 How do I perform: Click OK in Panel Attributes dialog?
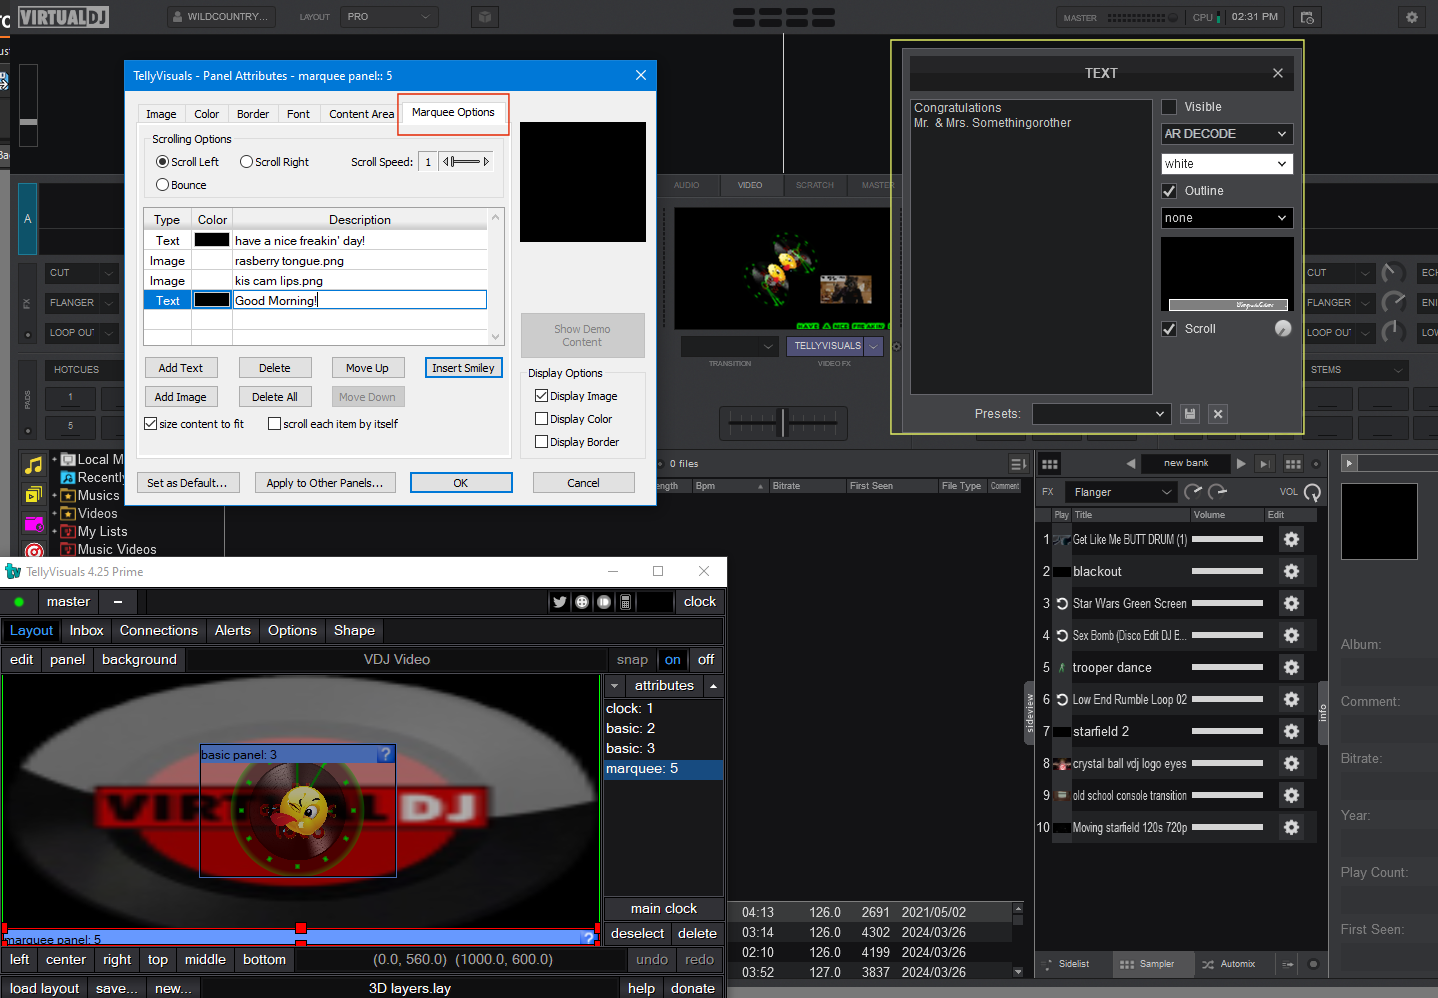point(461,483)
